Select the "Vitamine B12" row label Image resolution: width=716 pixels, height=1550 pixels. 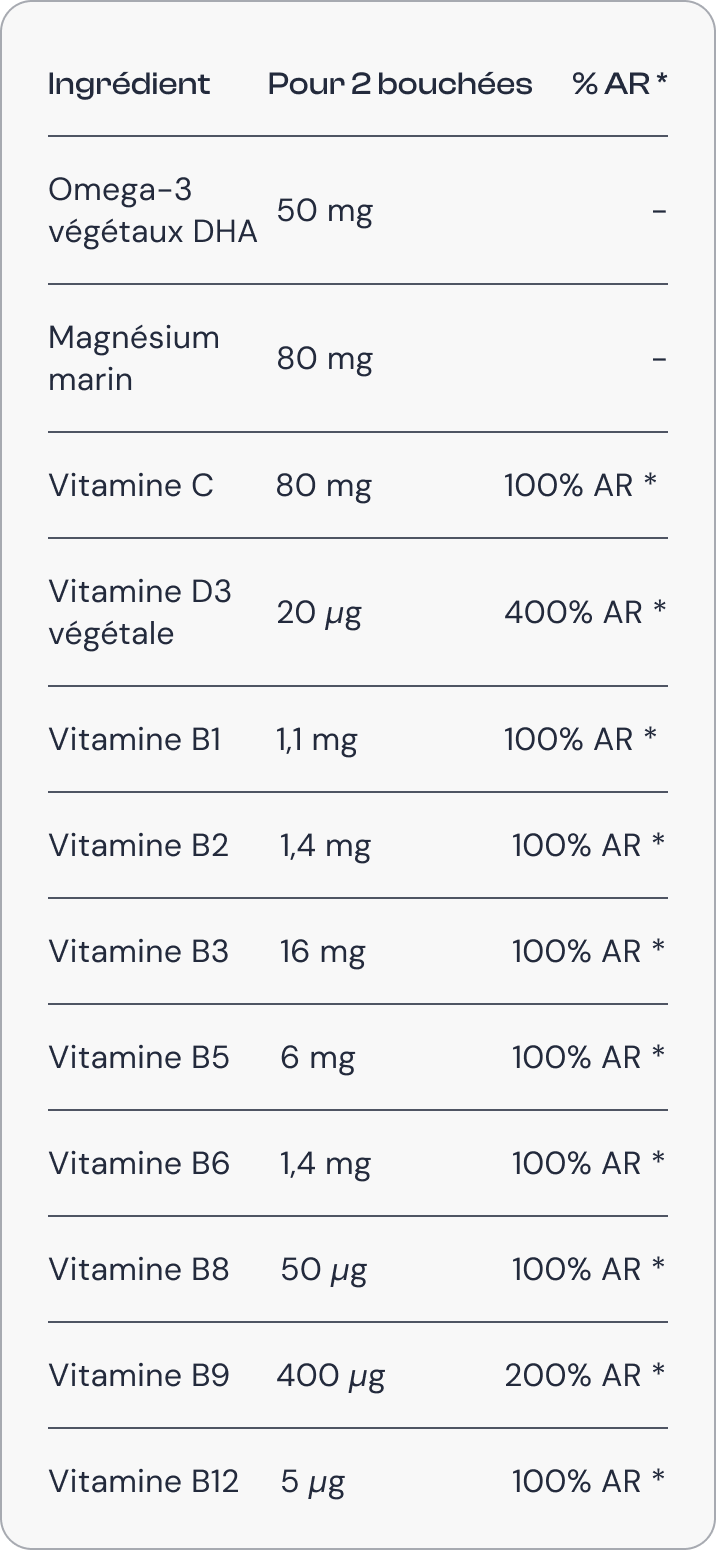click(x=143, y=1481)
